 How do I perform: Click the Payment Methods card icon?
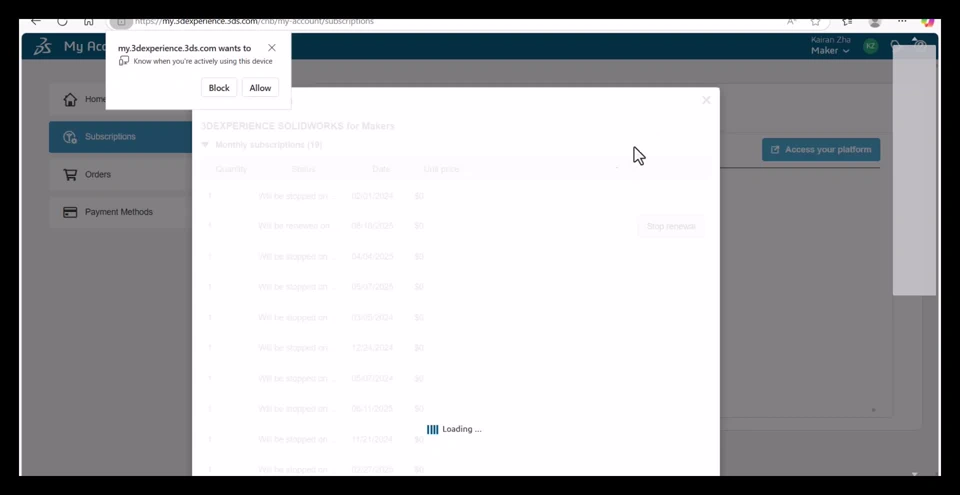click(x=70, y=212)
